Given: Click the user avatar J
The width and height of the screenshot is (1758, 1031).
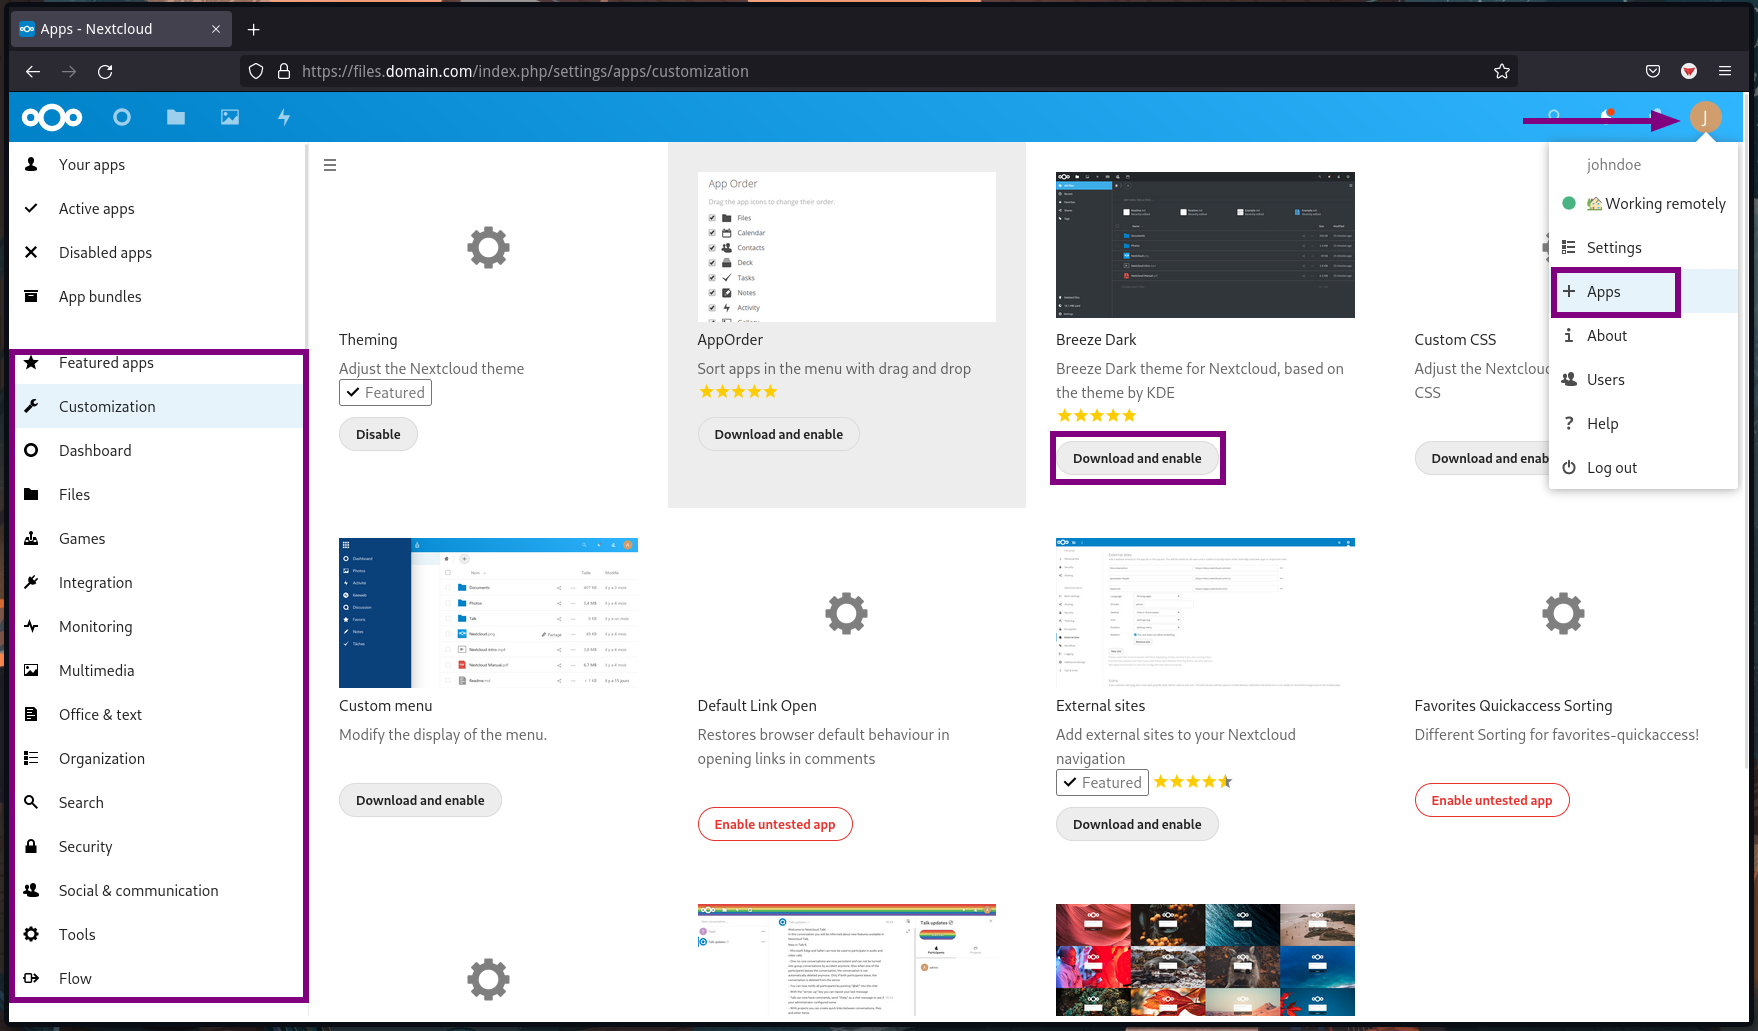Looking at the screenshot, I should coord(1706,118).
